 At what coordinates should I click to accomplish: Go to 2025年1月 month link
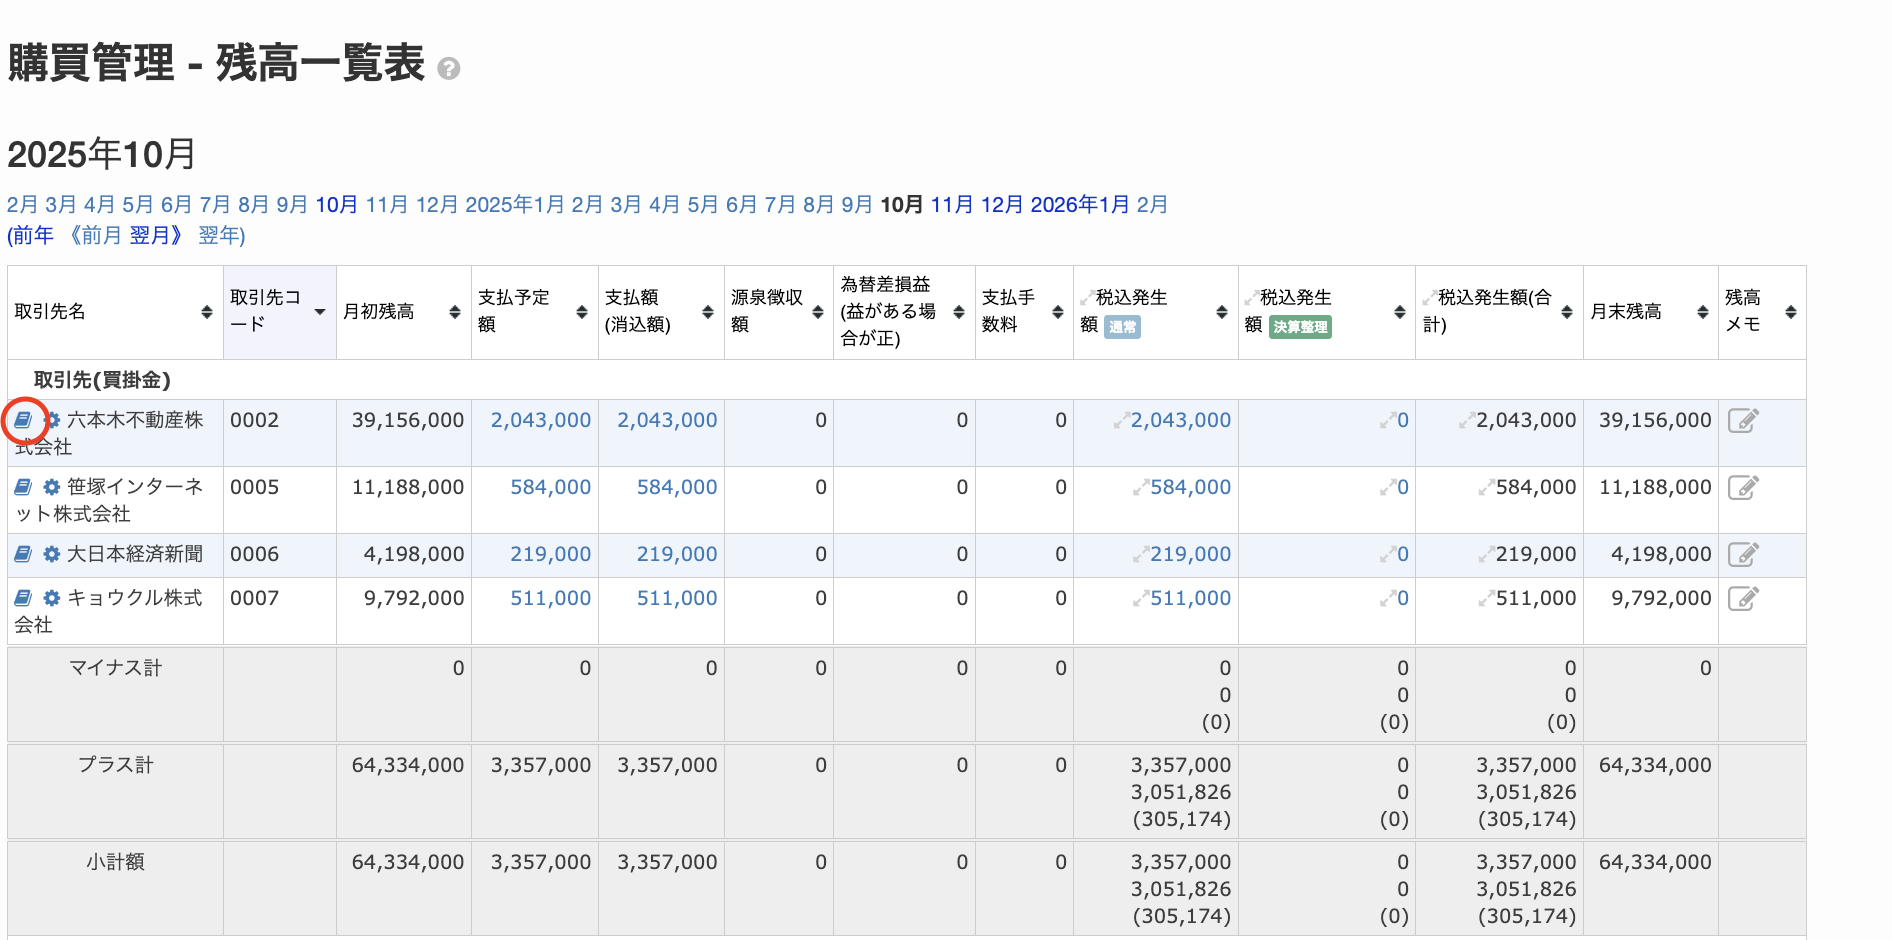pyautogui.click(x=515, y=205)
